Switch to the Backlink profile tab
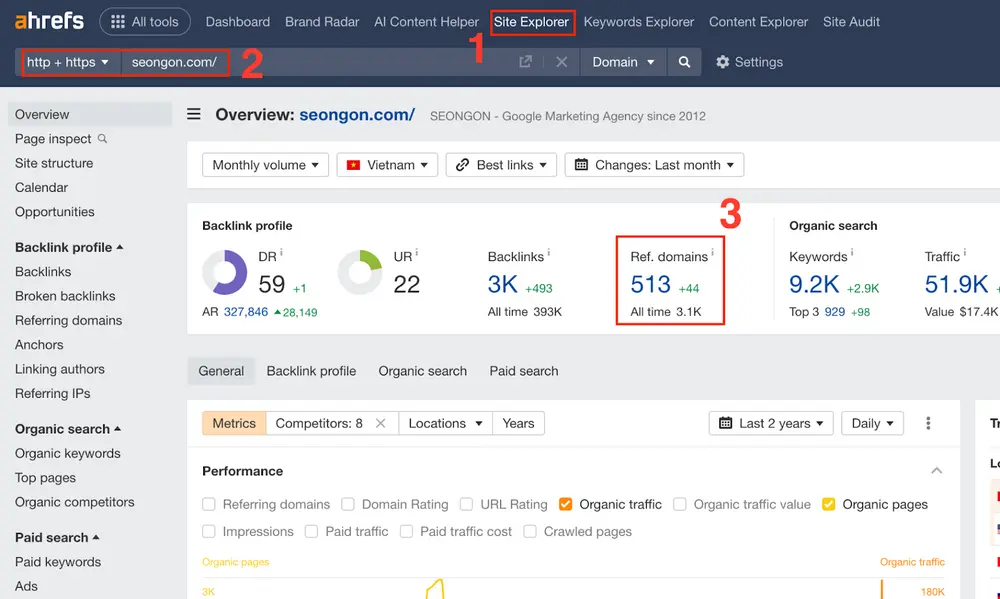1000x599 pixels. click(x=311, y=371)
